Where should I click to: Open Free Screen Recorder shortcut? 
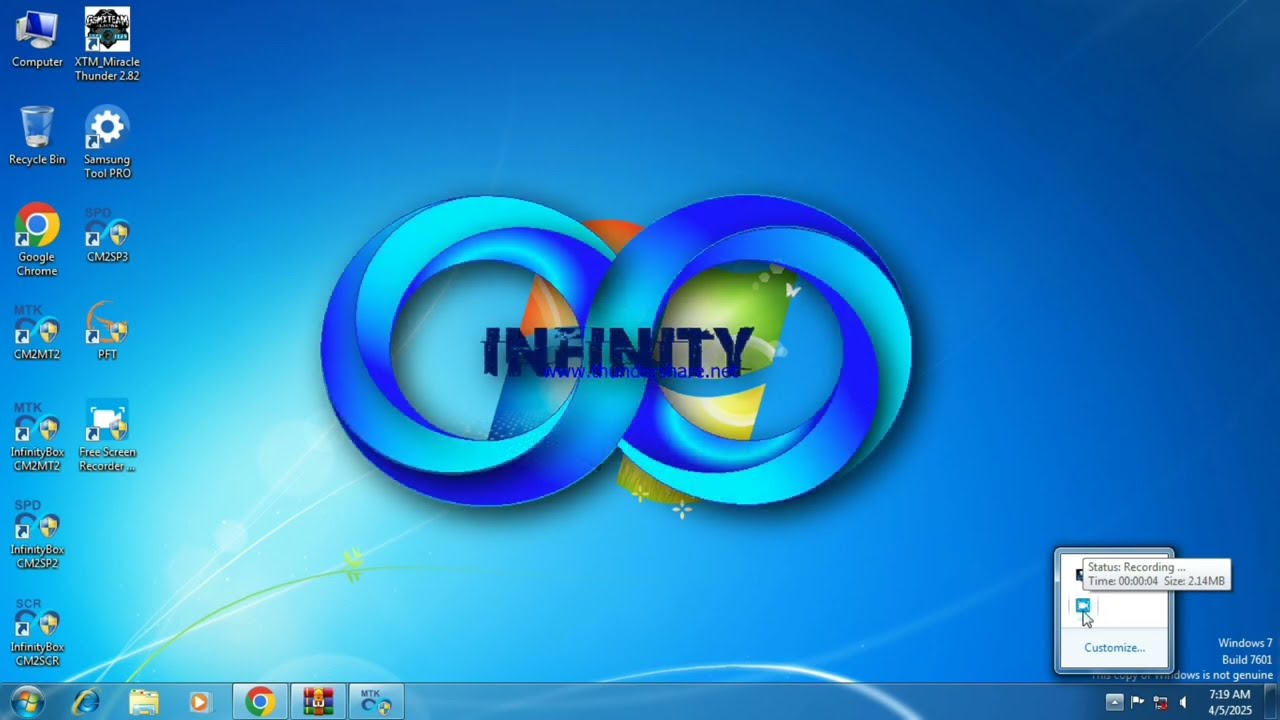(107, 437)
